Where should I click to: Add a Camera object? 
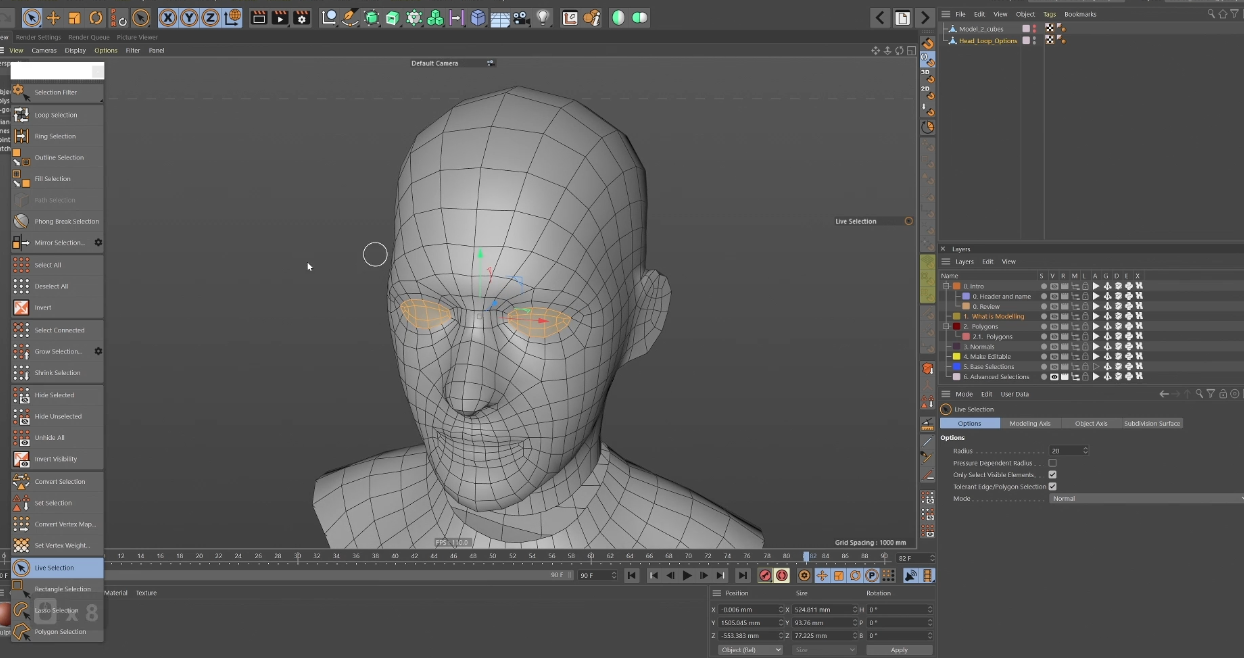(522, 17)
